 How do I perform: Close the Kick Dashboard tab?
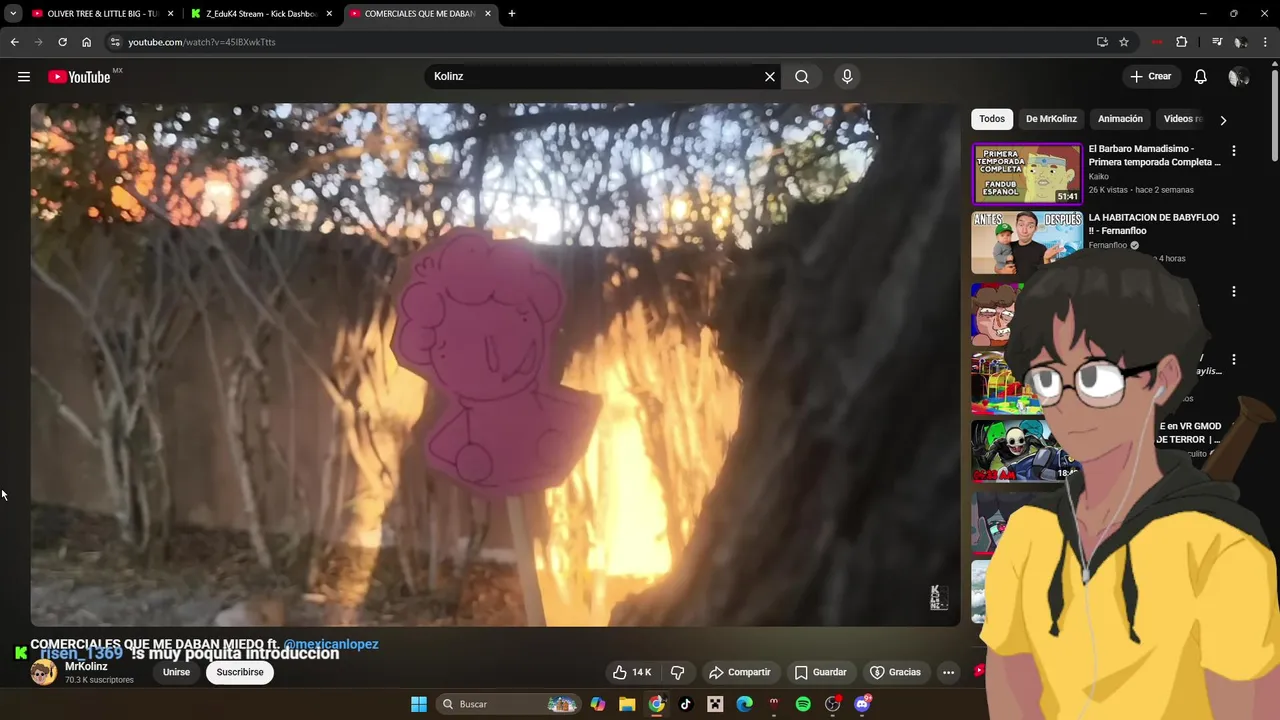(x=329, y=14)
